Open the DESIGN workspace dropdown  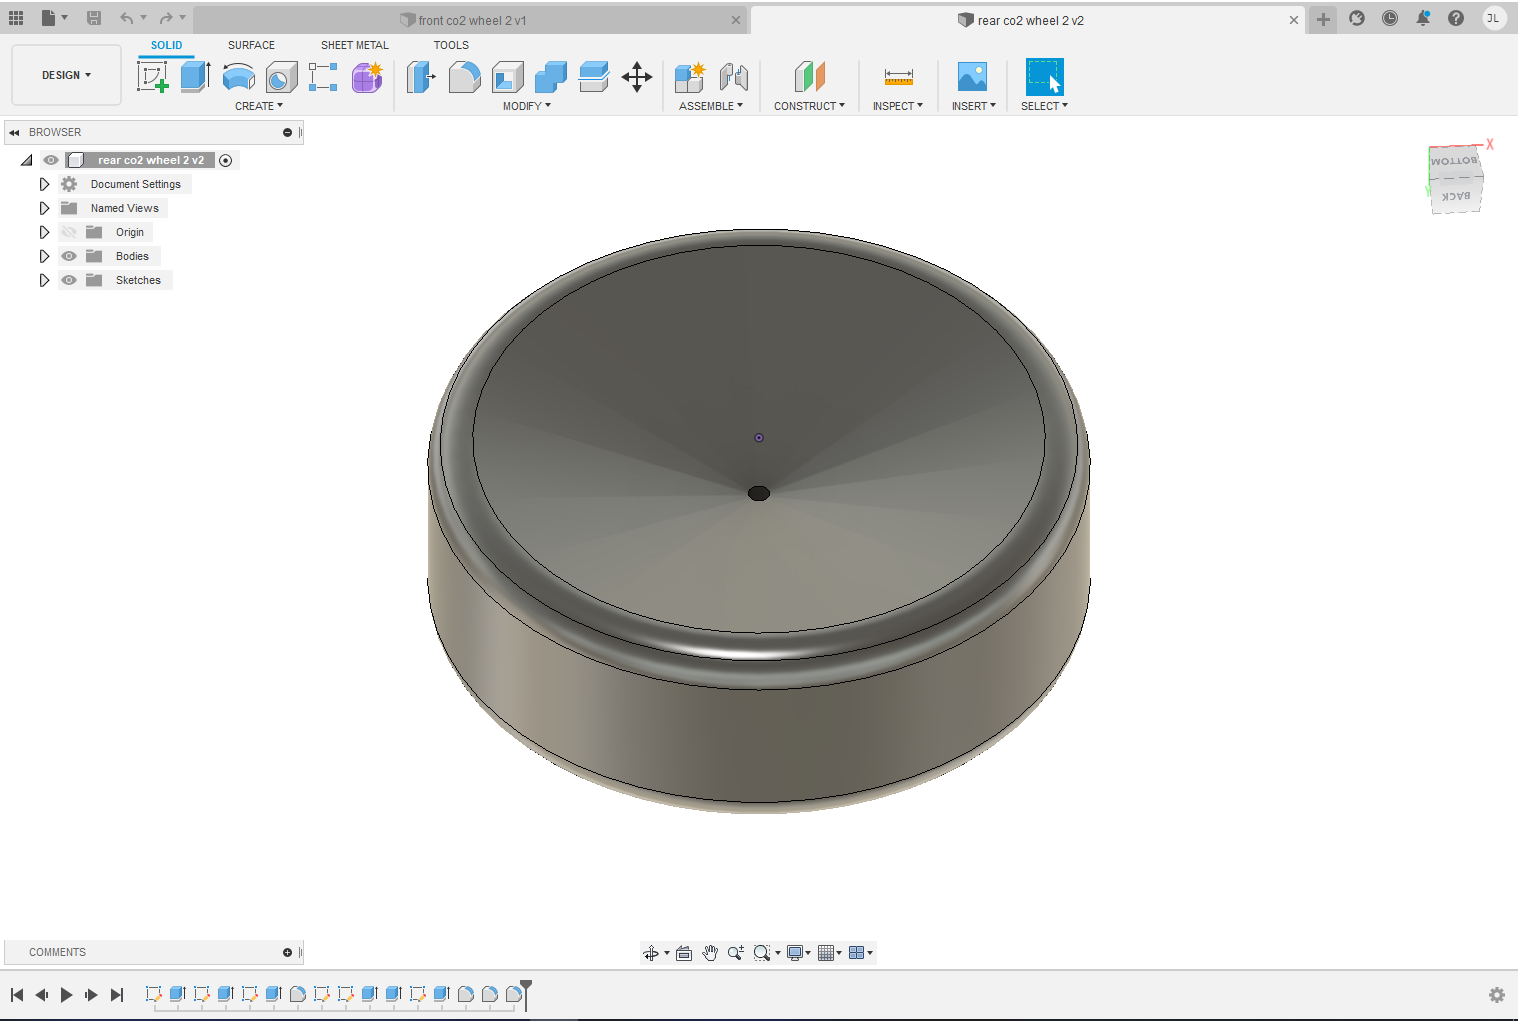[x=66, y=75]
